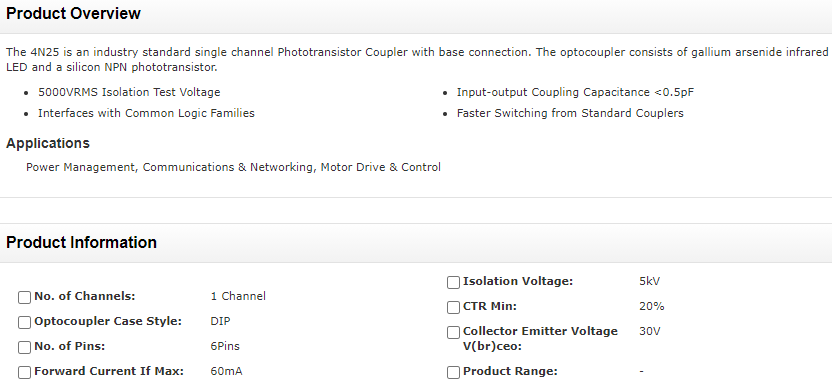This screenshot has height=389, width=832.
Task: Enable the Optocoupler Case Style checkbox
Action: click(24, 322)
